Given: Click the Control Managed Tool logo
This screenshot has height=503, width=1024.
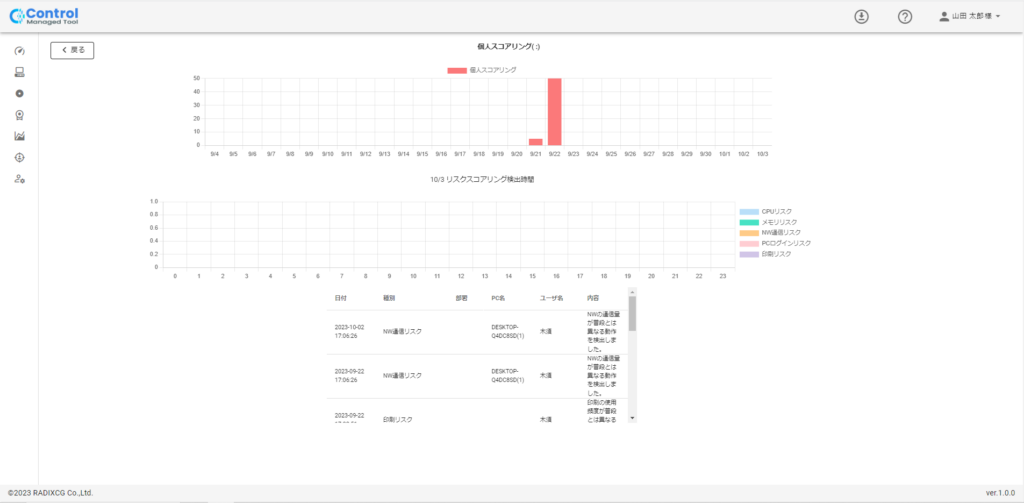Looking at the screenshot, I should [44, 16].
